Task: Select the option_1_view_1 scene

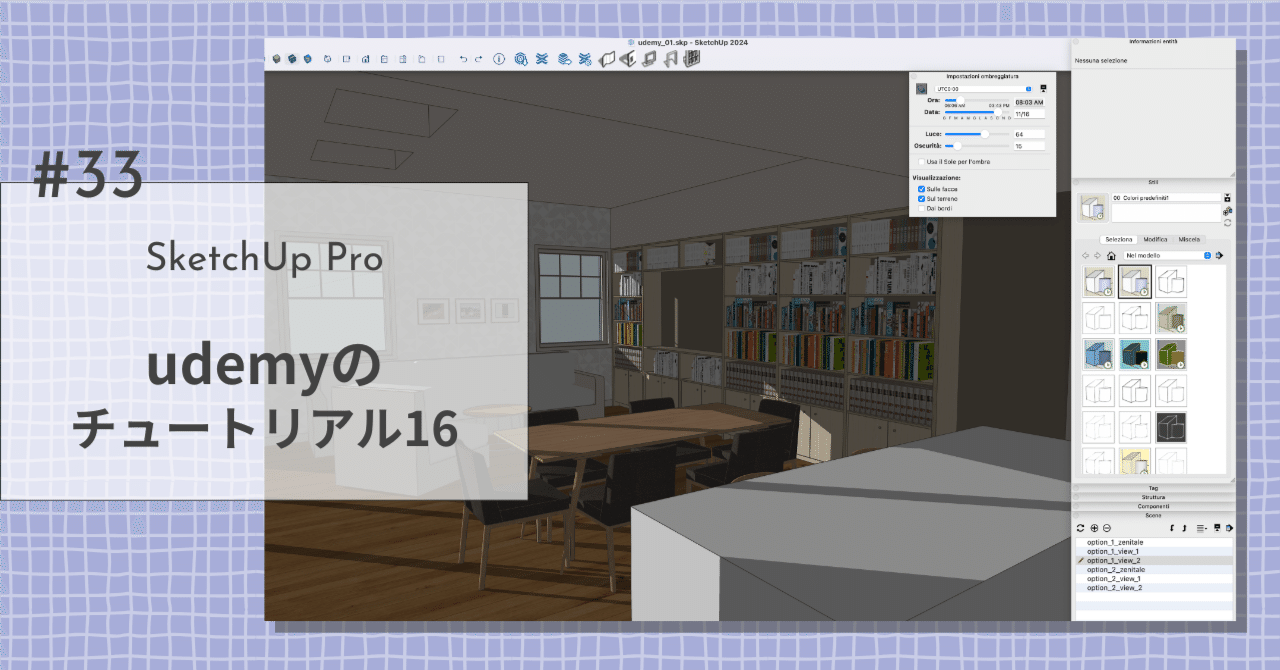Action: pyautogui.click(x=1115, y=550)
